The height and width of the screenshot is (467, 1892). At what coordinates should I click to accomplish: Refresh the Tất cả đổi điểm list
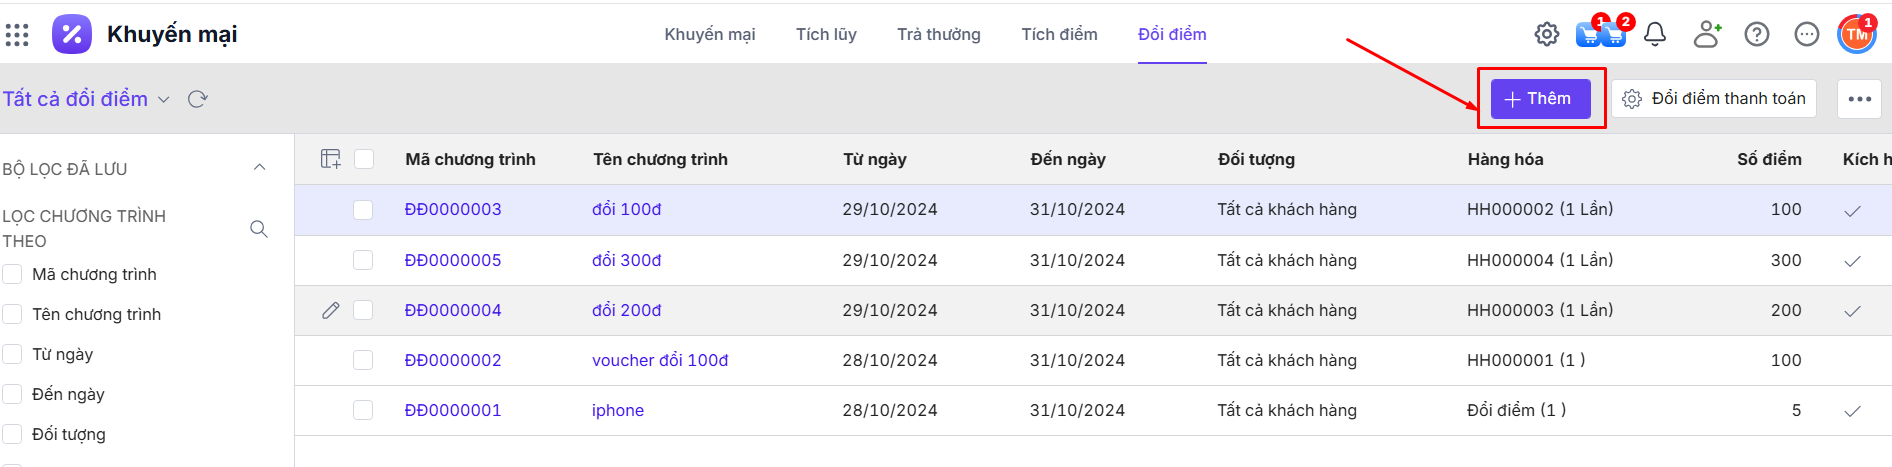[x=198, y=99]
